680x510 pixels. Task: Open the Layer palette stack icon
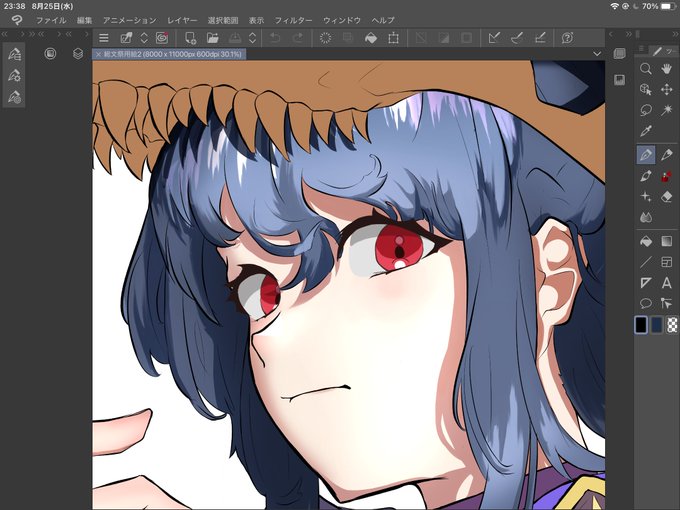coord(78,54)
